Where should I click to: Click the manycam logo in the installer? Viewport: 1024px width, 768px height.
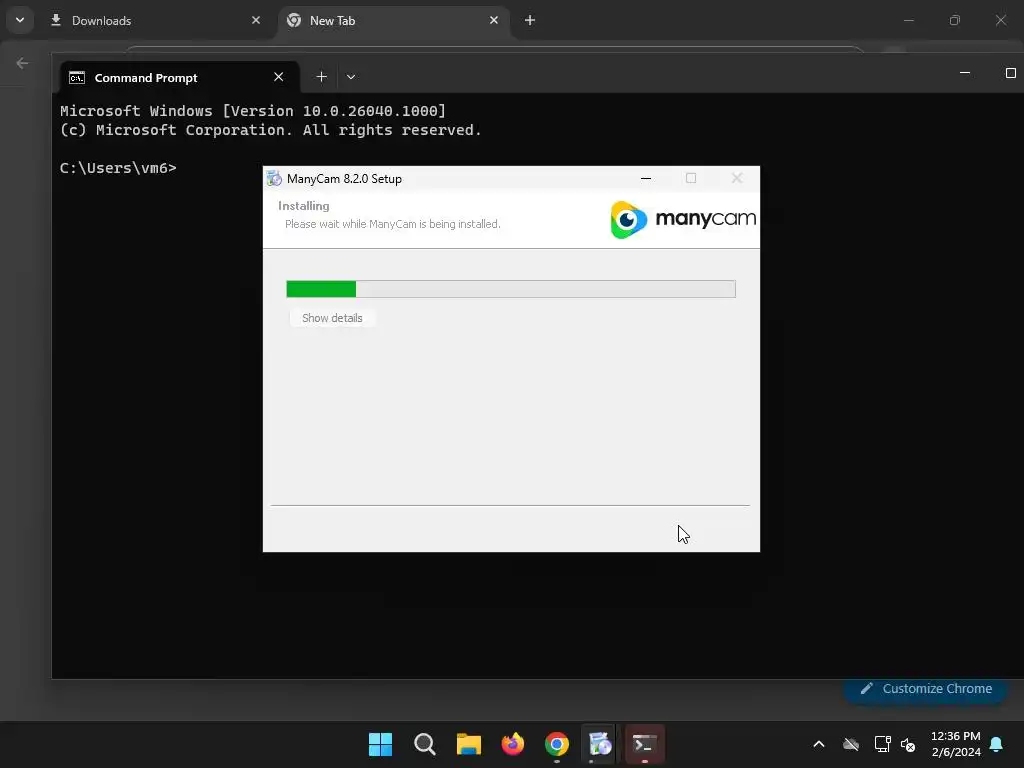point(683,219)
